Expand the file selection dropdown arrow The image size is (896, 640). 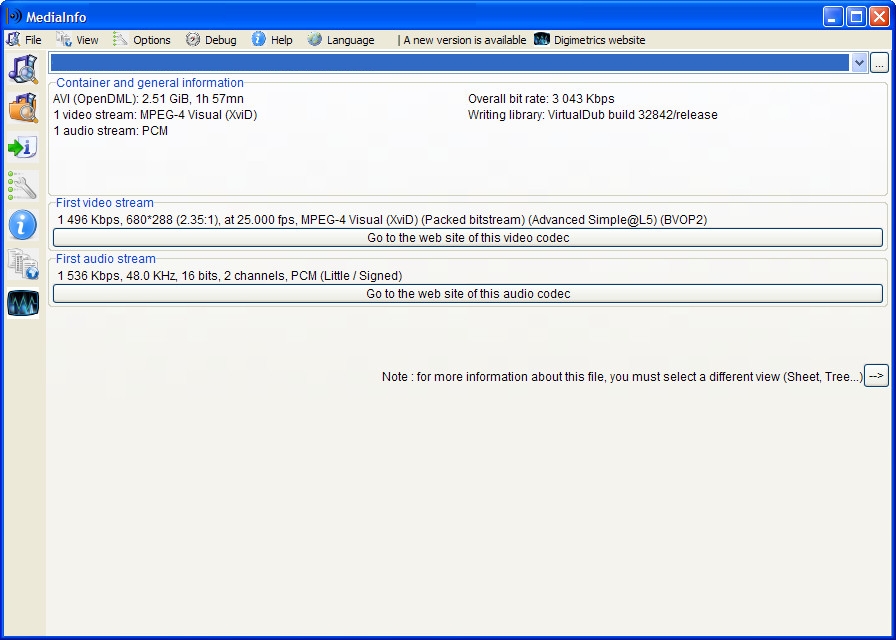[x=859, y=62]
